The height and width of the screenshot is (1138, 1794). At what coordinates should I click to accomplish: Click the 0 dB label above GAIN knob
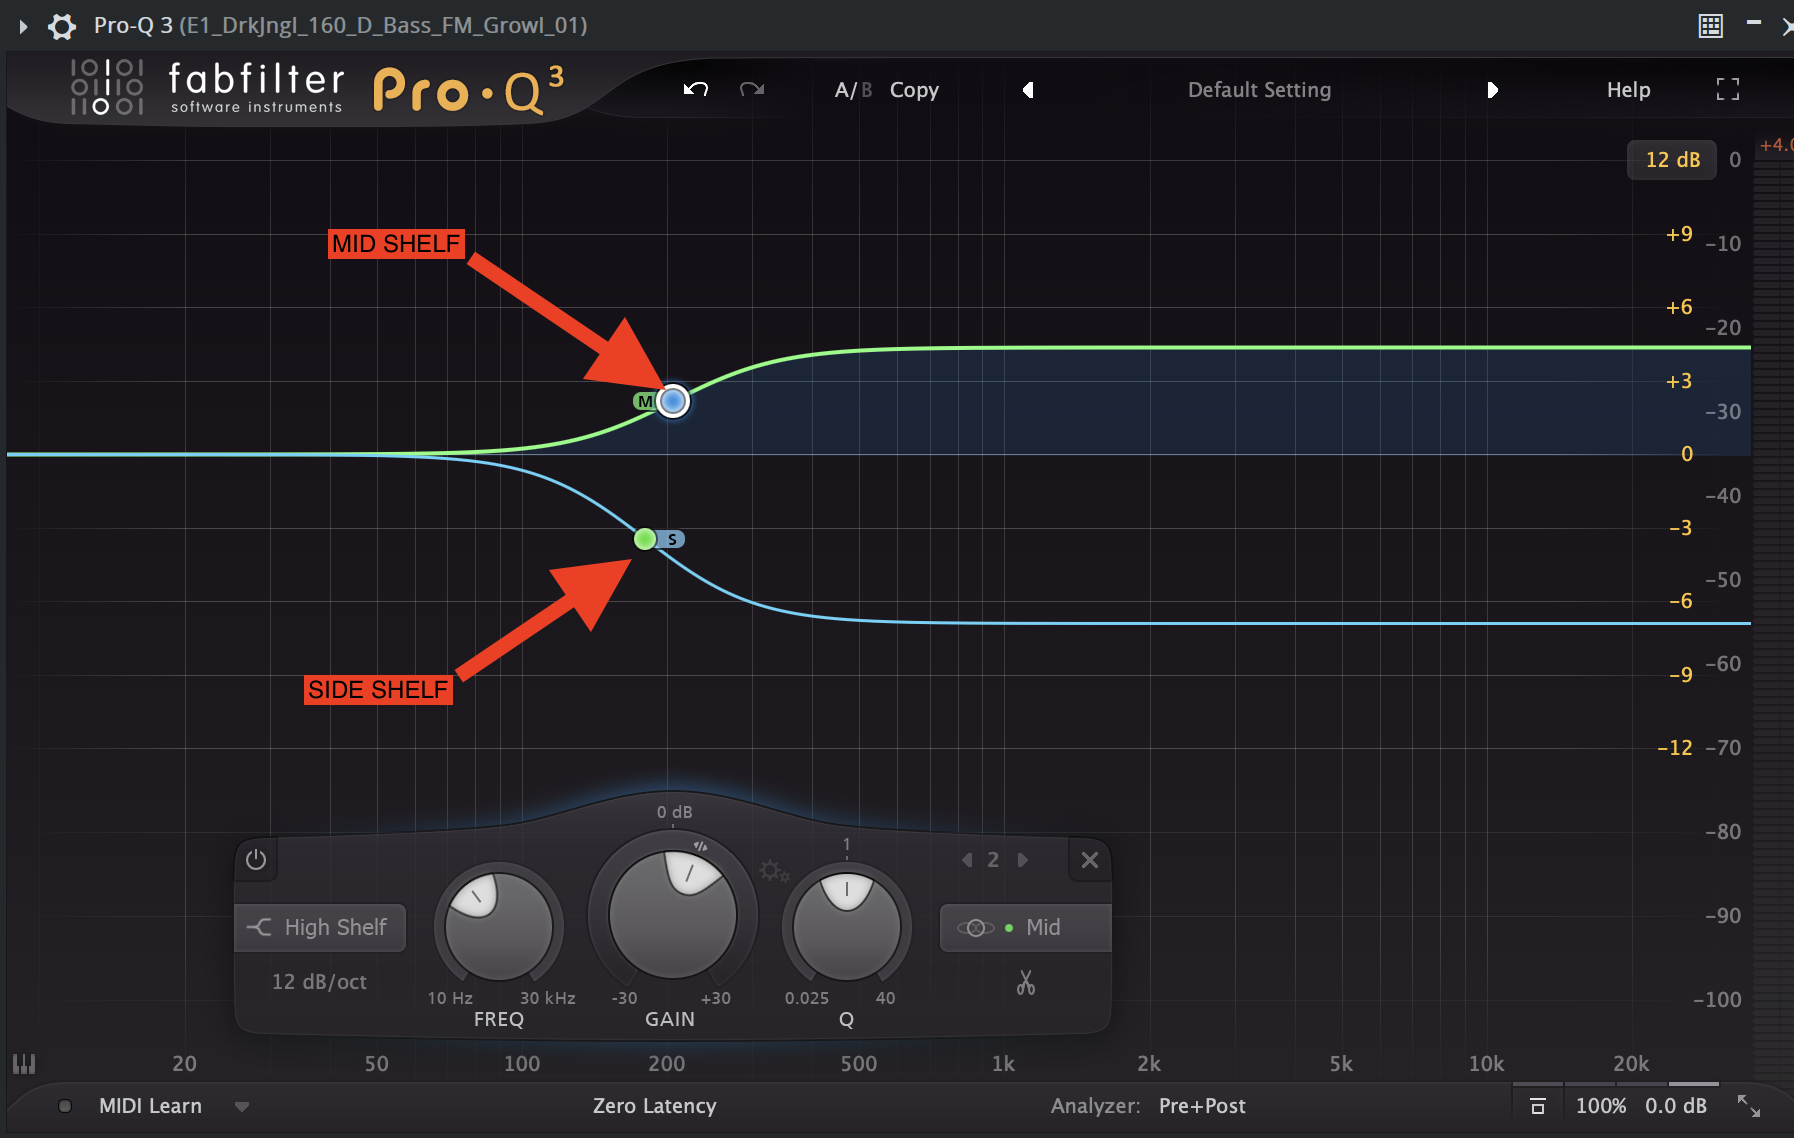(675, 812)
